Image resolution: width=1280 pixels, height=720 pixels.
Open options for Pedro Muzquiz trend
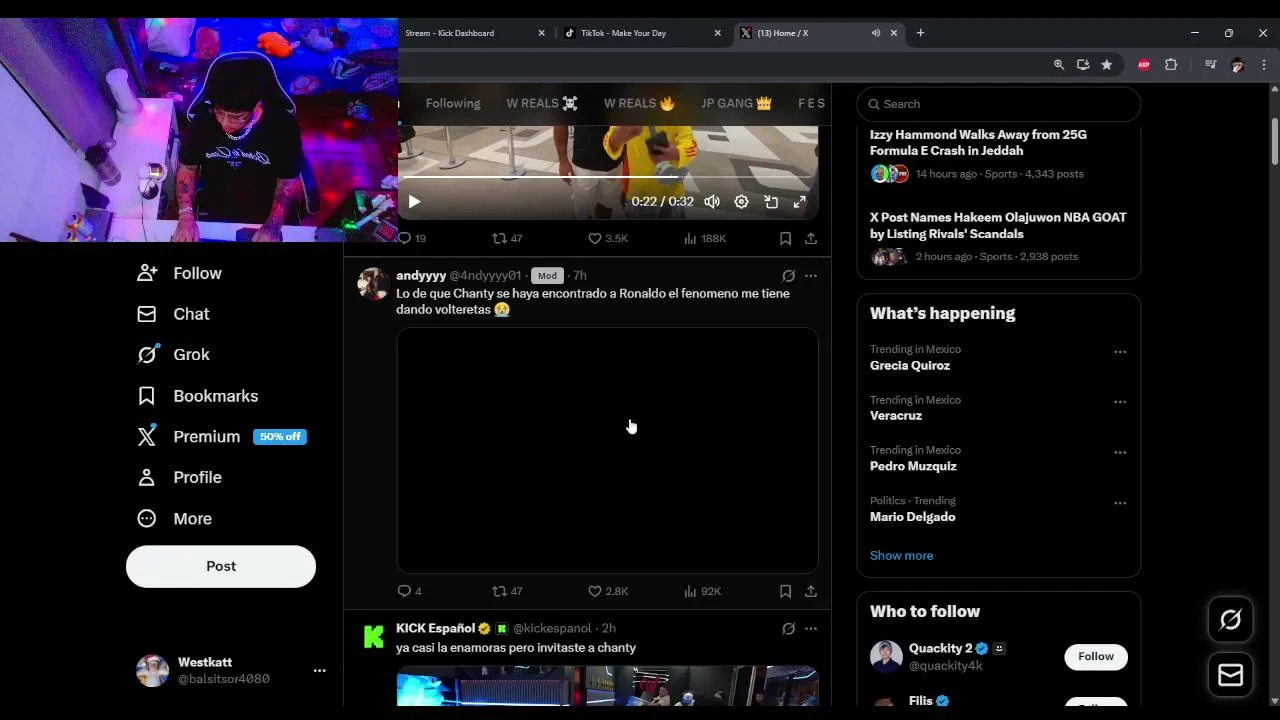pos(1120,452)
